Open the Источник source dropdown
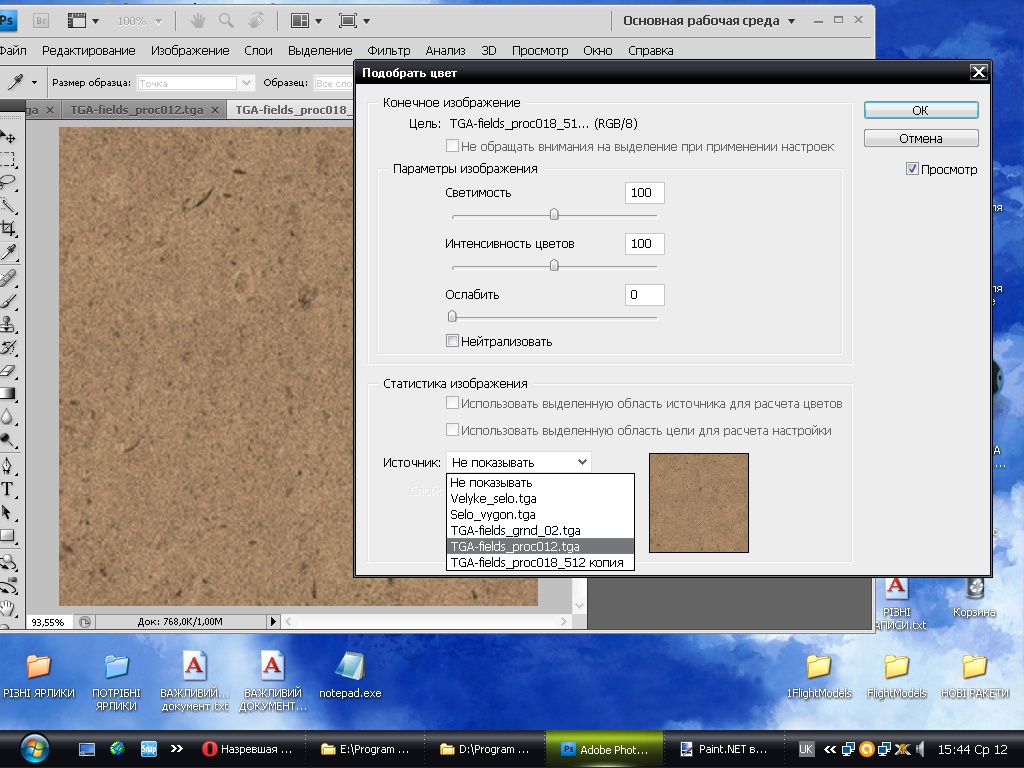The height and width of the screenshot is (768, 1024). coord(519,462)
